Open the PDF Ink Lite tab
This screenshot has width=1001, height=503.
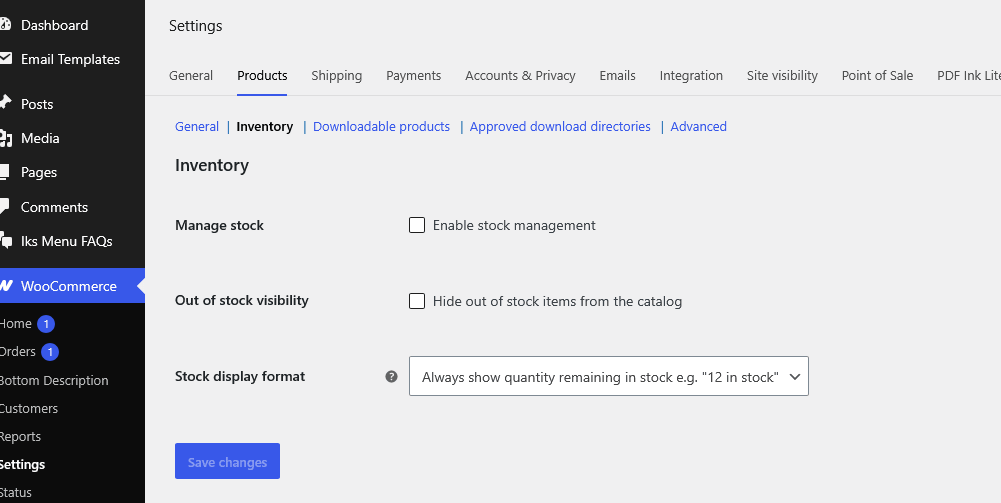(x=968, y=75)
